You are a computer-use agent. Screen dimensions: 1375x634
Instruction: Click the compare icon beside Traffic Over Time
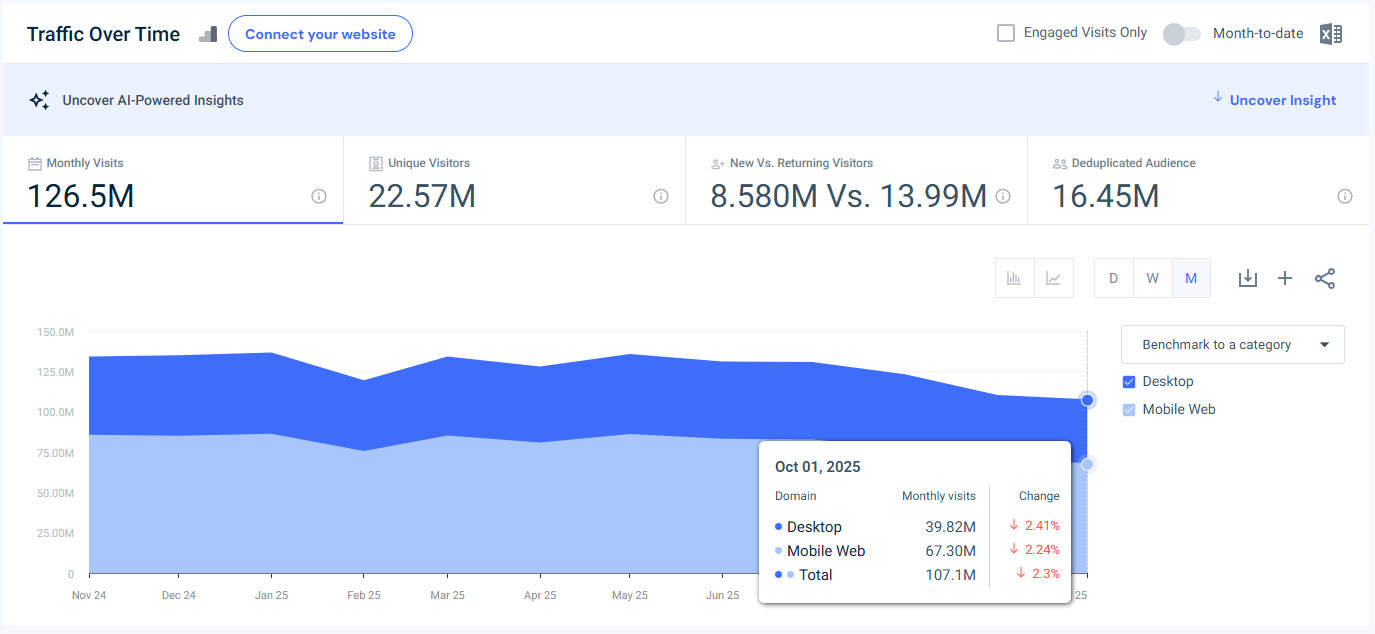click(x=207, y=33)
